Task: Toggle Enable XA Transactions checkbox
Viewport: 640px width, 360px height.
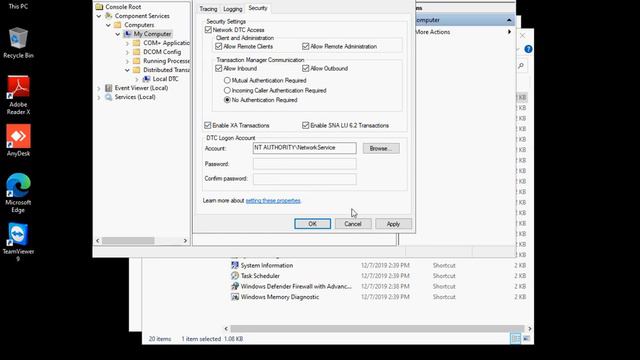Action: click(x=208, y=125)
